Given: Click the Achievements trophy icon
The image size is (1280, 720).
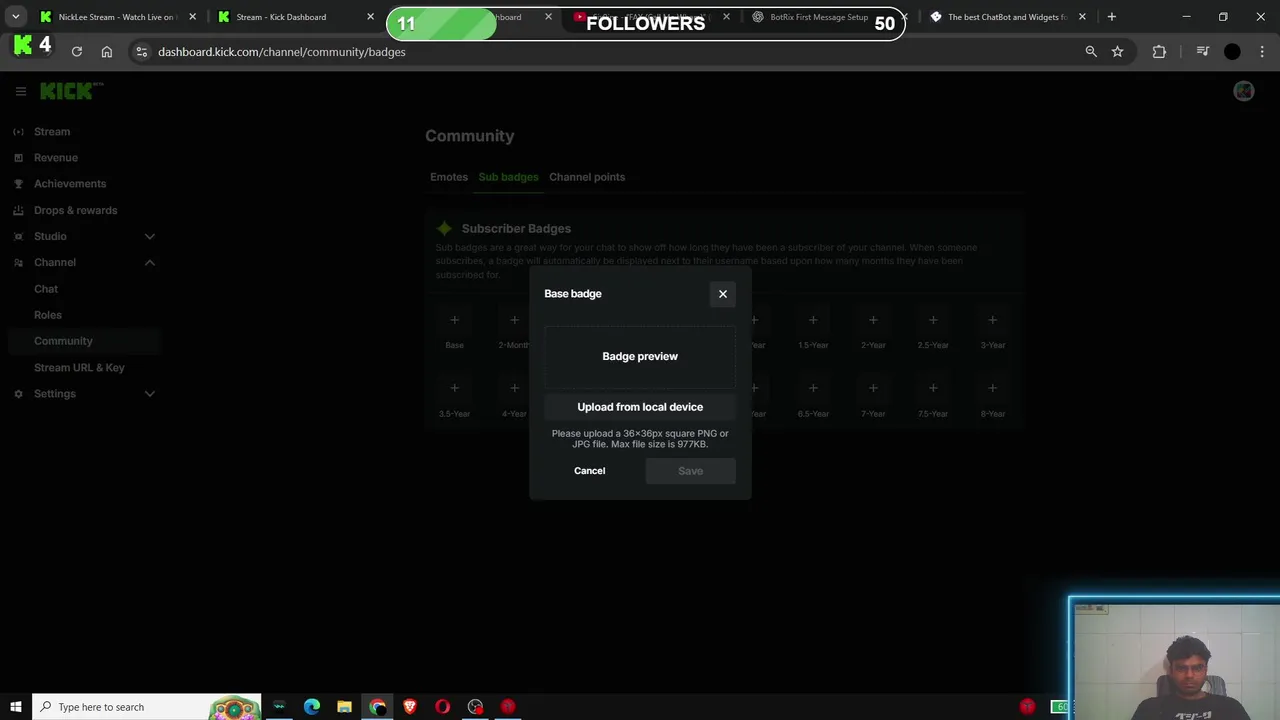Looking at the screenshot, I should (18, 184).
